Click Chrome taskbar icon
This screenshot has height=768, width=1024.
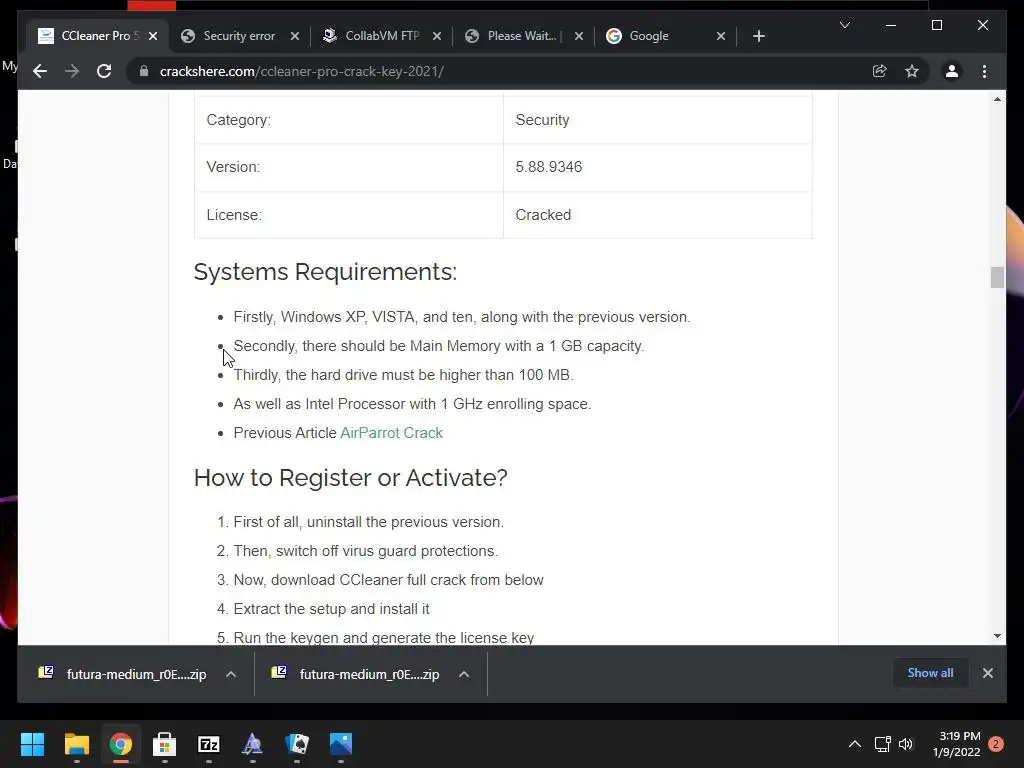click(x=120, y=744)
